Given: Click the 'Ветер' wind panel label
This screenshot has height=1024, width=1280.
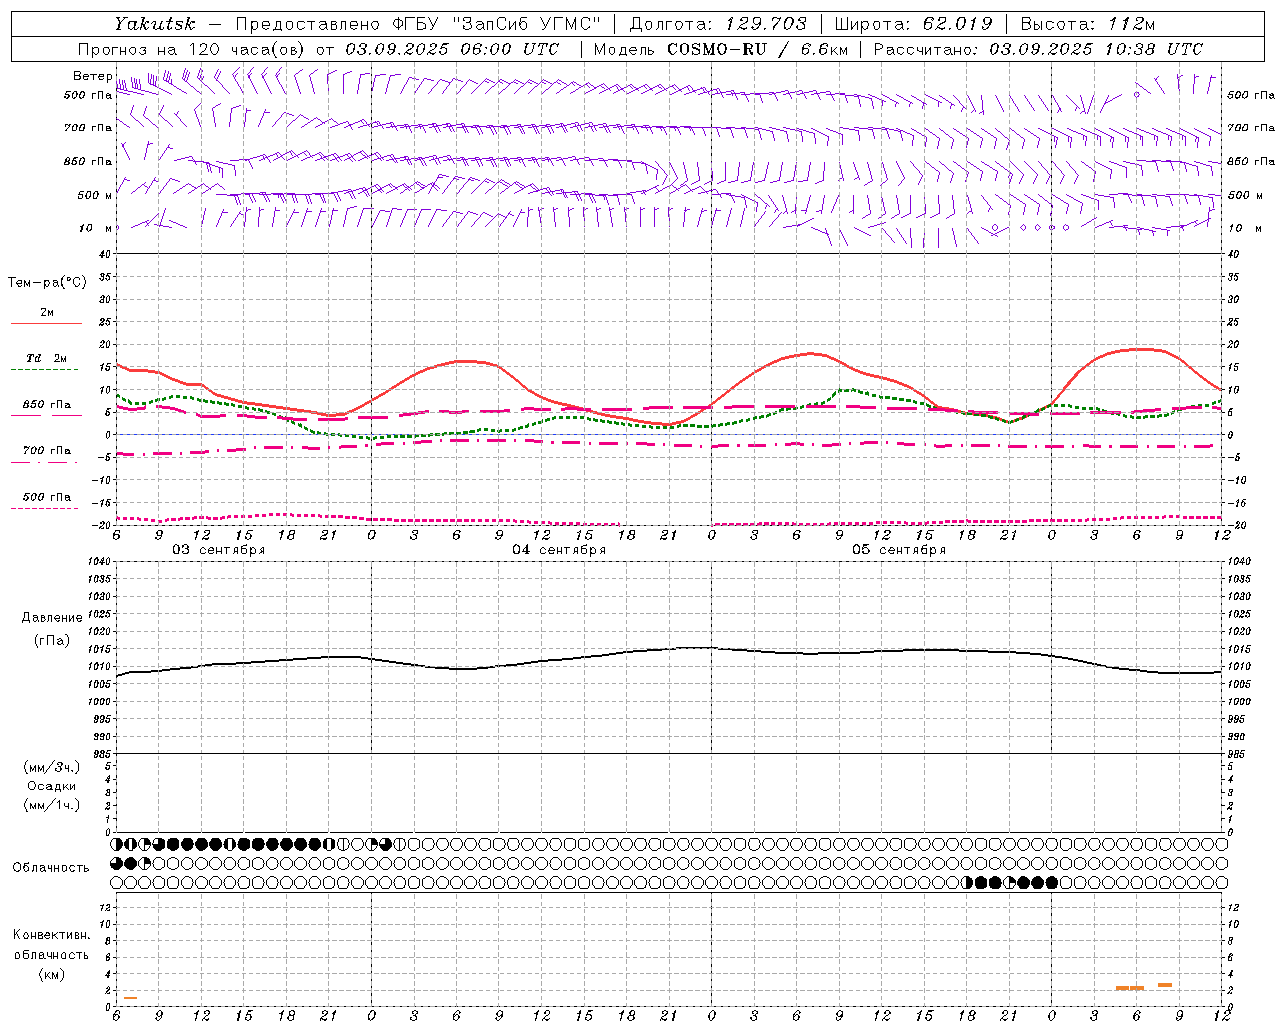Looking at the screenshot, I should 92,76.
